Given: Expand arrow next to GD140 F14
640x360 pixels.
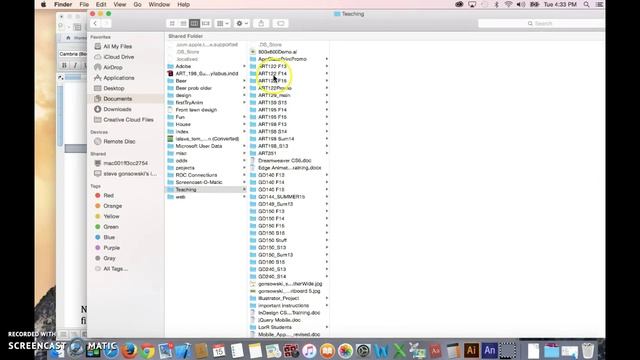Looking at the screenshot, I should (x=327, y=182).
